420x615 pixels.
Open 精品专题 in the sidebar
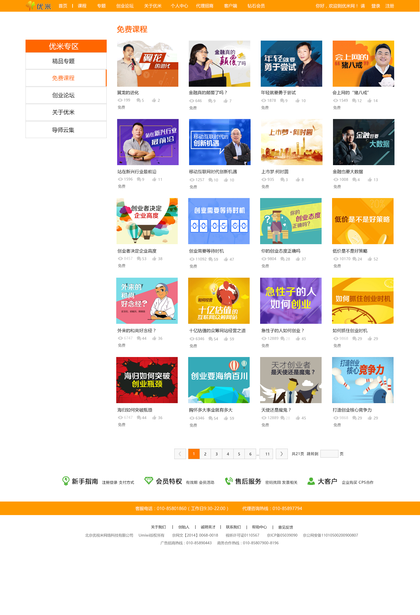(66, 61)
